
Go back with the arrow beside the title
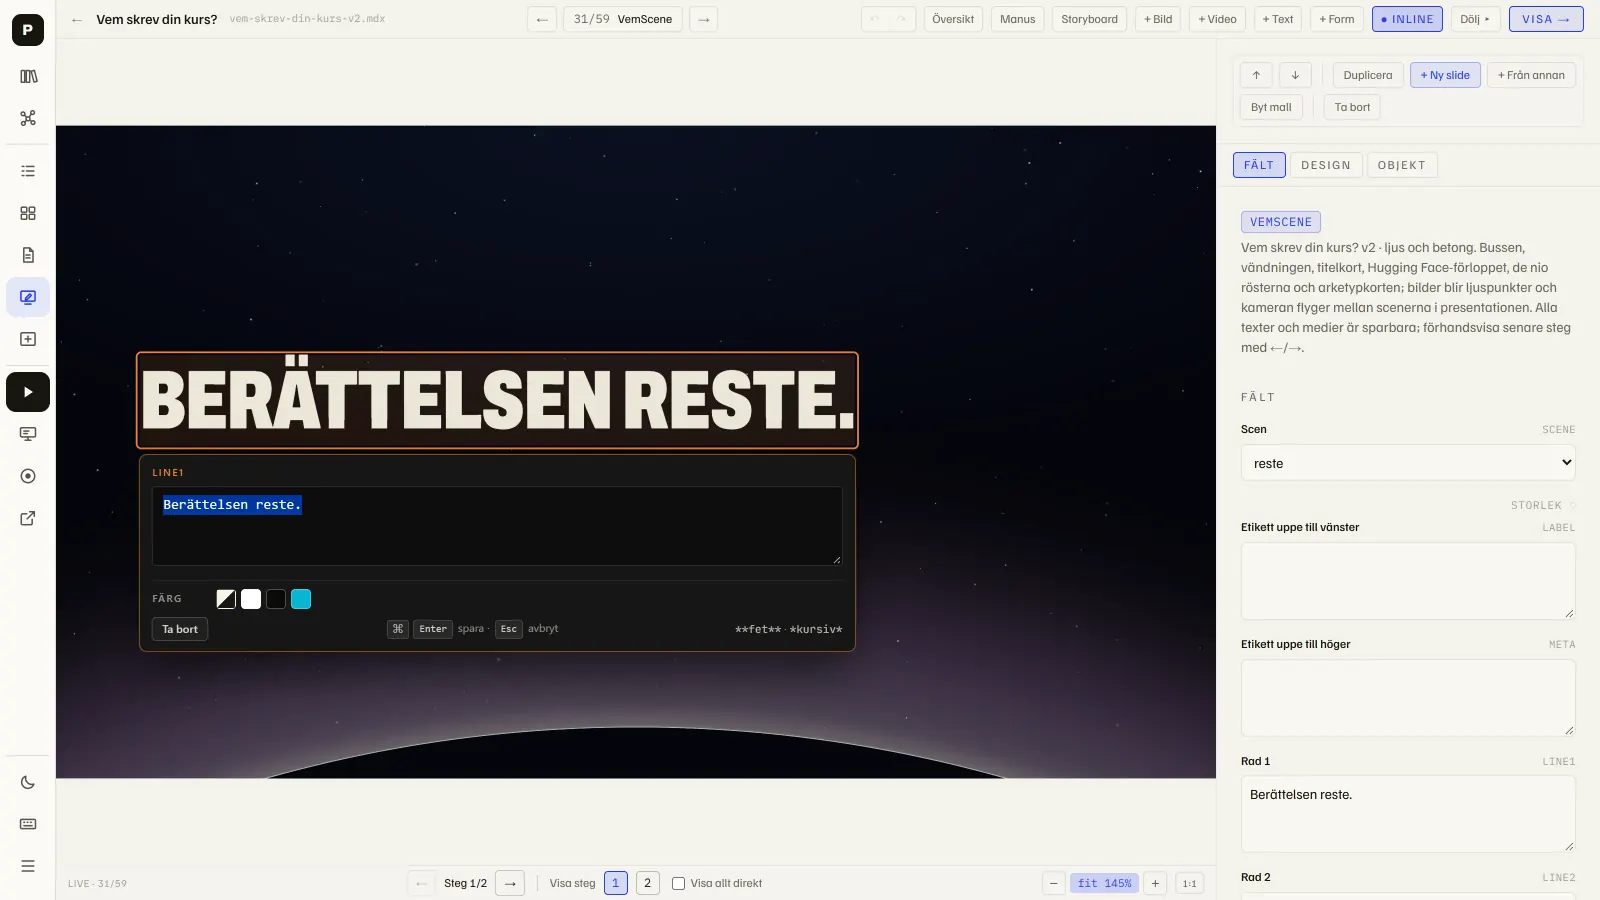(77, 20)
